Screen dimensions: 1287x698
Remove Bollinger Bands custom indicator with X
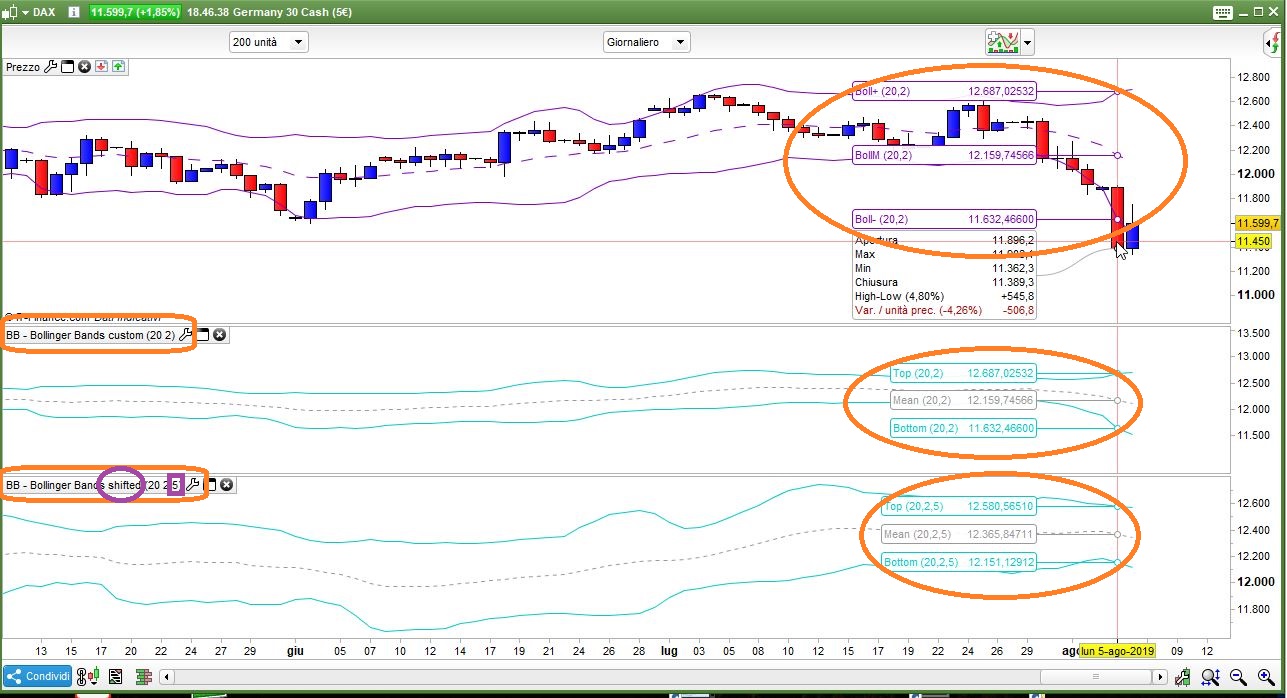click(x=220, y=335)
